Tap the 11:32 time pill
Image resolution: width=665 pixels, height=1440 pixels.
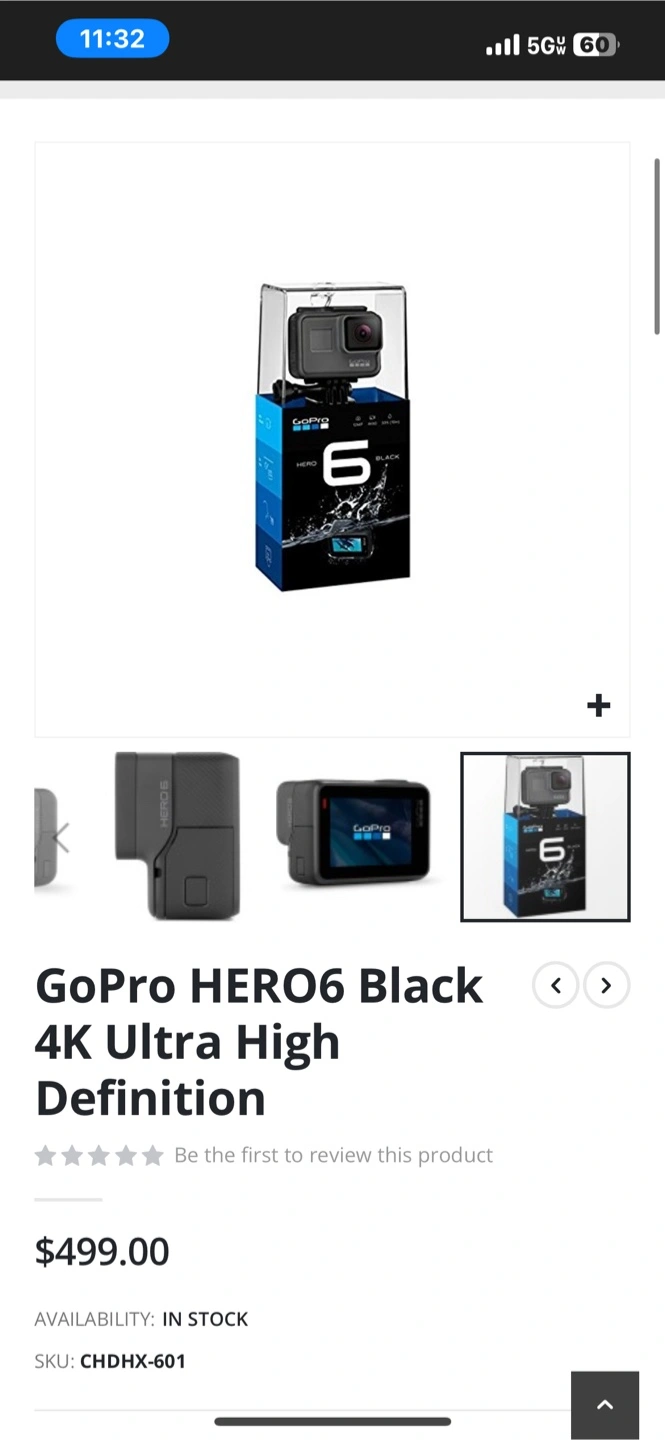pos(112,40)
